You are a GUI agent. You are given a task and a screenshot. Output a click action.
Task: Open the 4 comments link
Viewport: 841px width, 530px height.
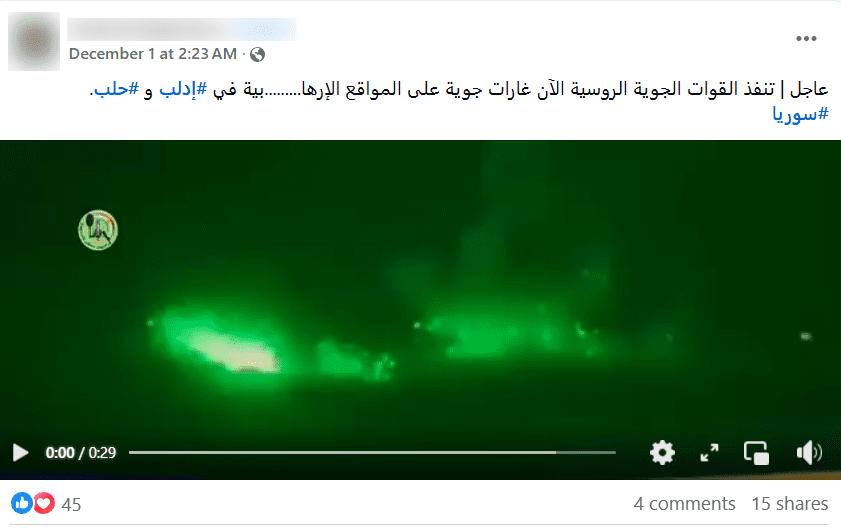[684, 504]
